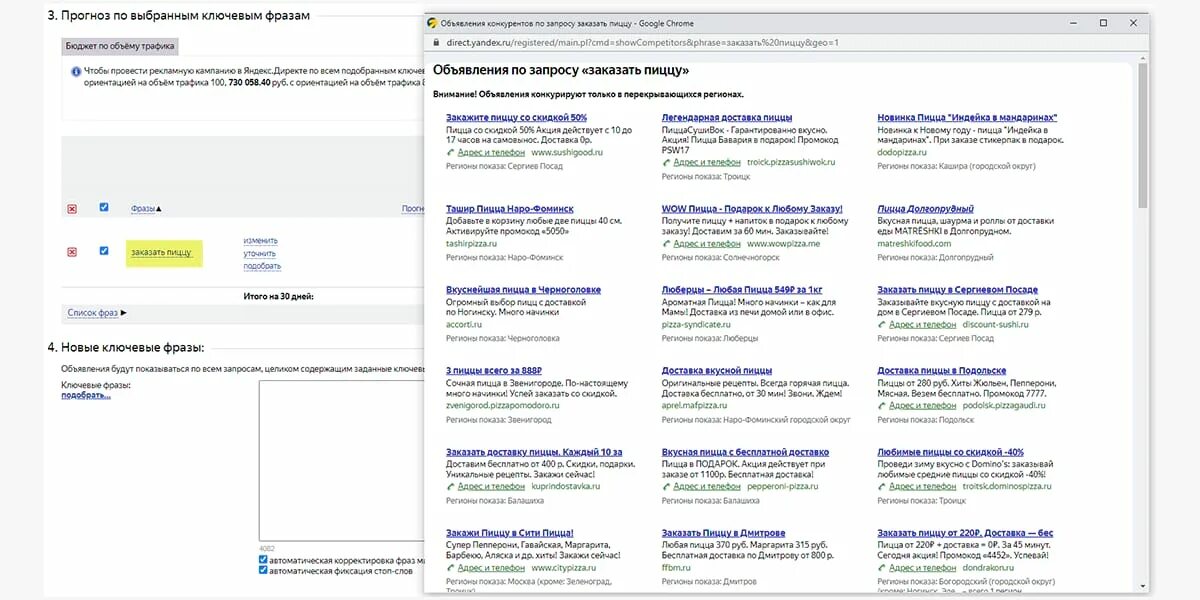Click the 'изменить' link for заказать пиццу
The width and height of the screenshot is (1200, 600).
260,241
